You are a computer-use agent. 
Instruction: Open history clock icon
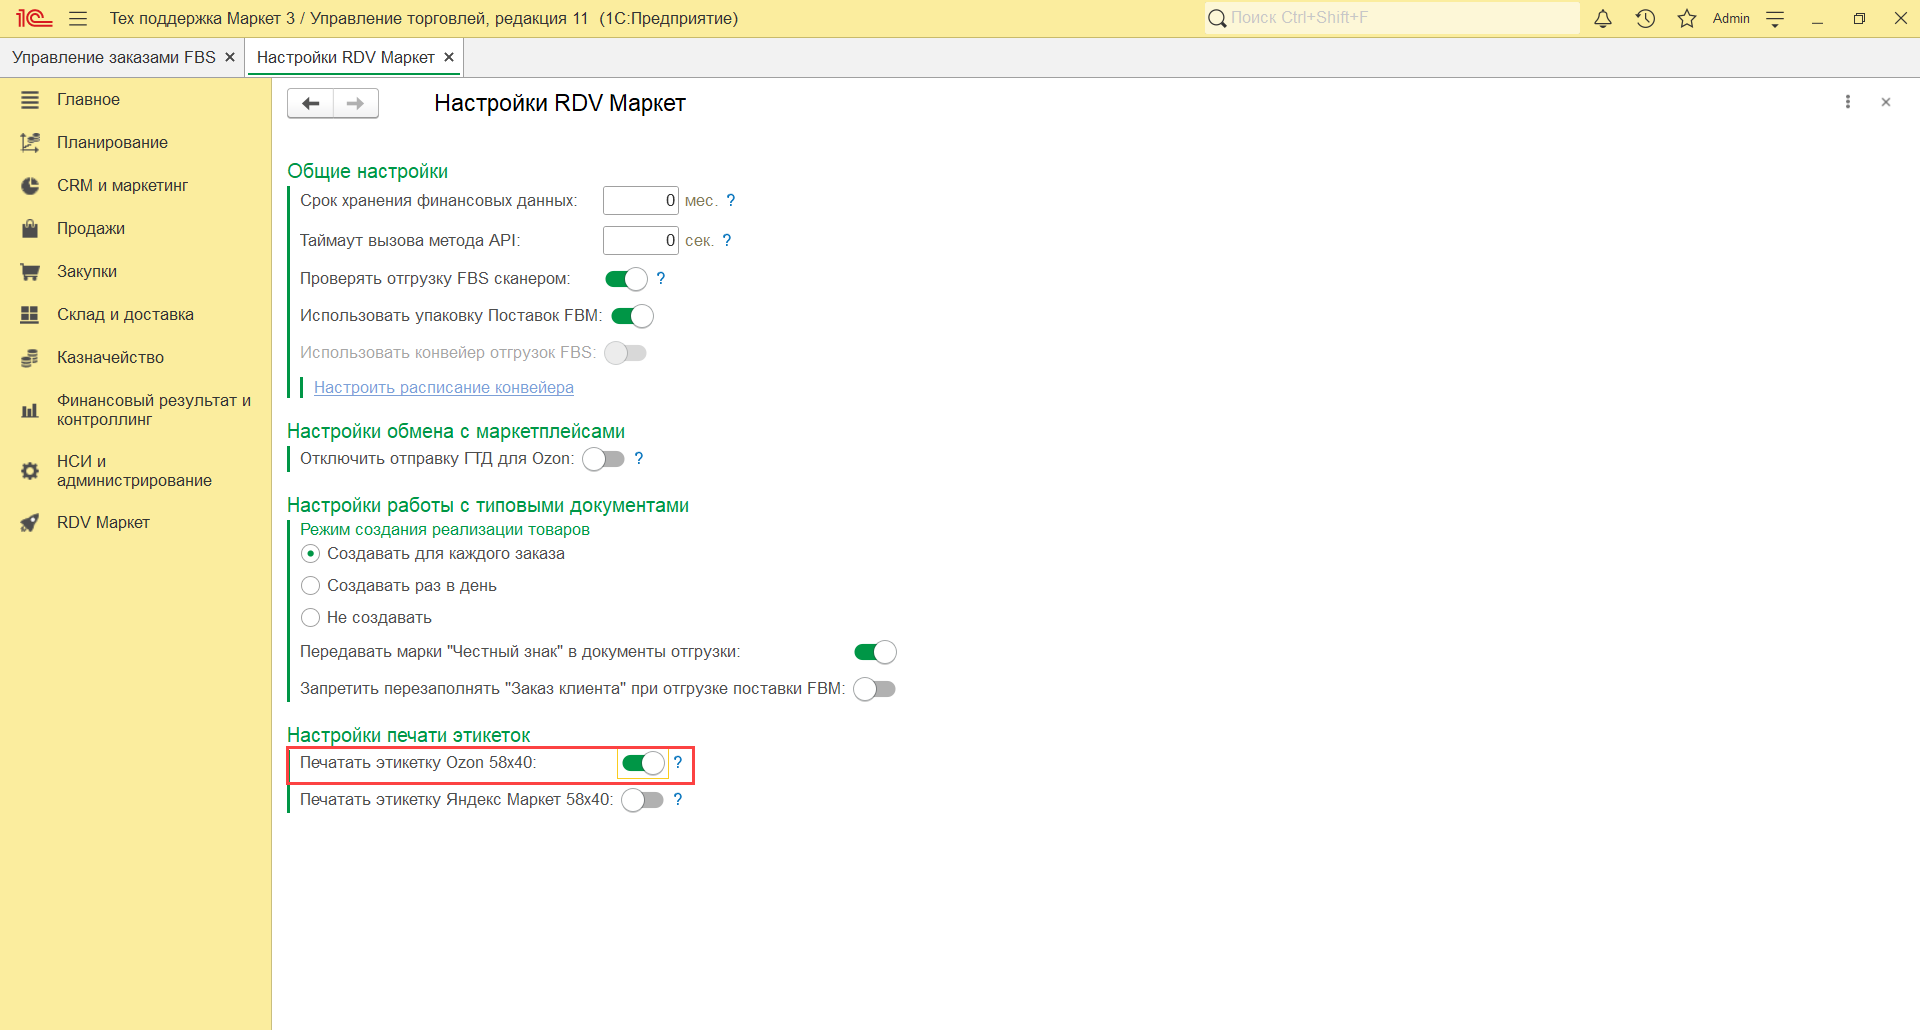point(1645,18)
